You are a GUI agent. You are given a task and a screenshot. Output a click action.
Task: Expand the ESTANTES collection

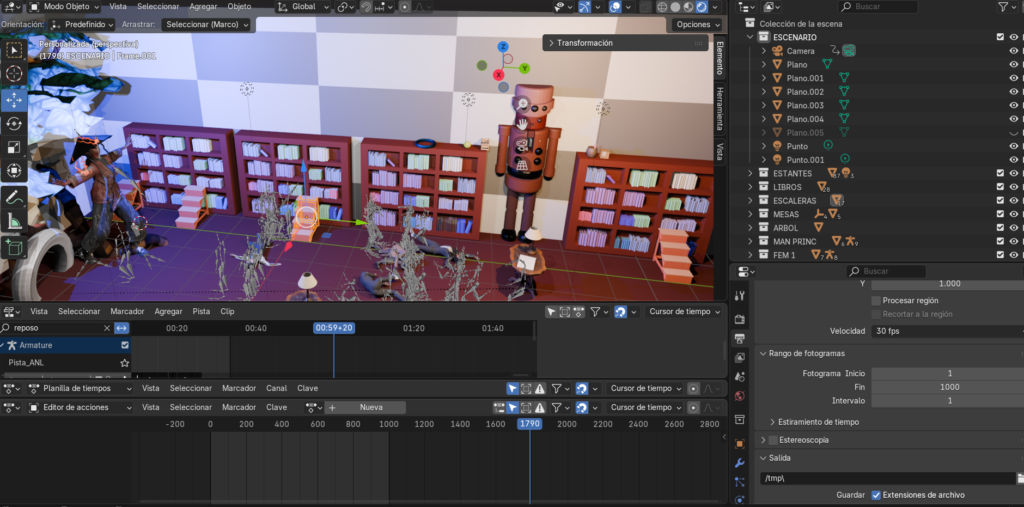coord(751,173)
